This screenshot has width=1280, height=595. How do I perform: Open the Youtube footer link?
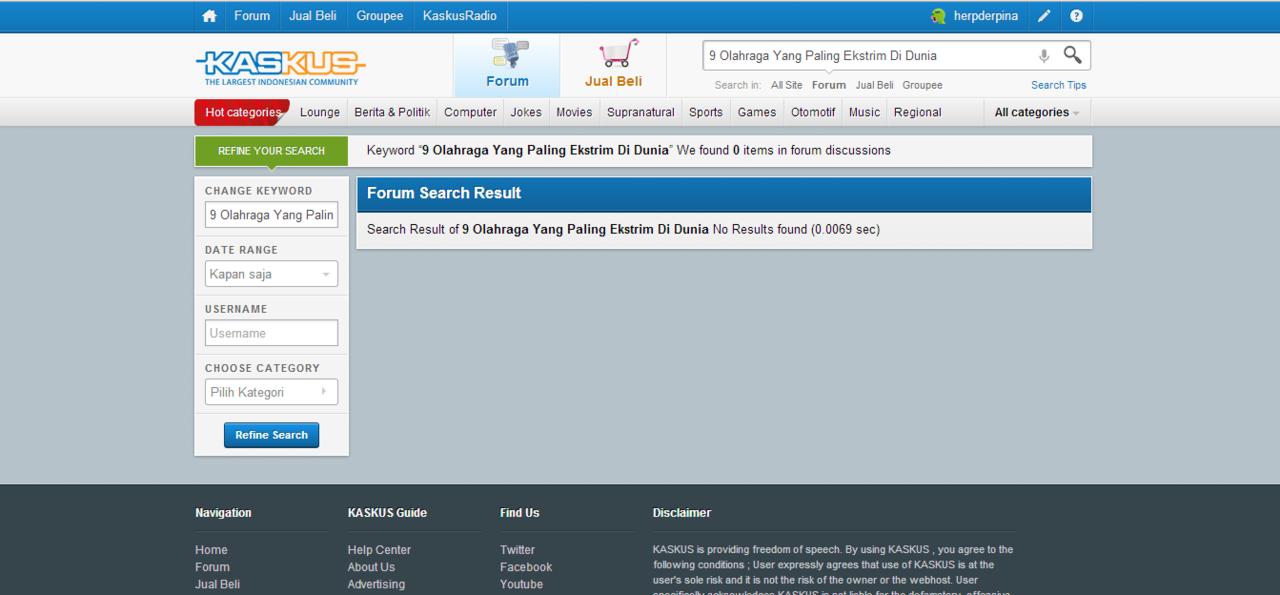(x=521, y=584)
